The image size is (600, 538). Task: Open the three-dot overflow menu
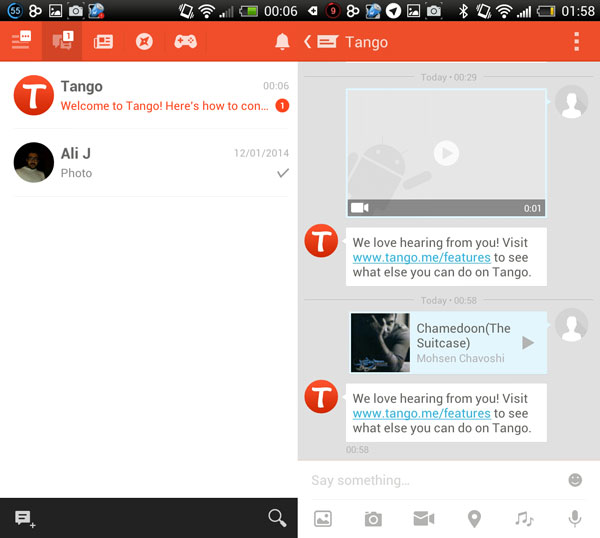click(x=577, y=42)
